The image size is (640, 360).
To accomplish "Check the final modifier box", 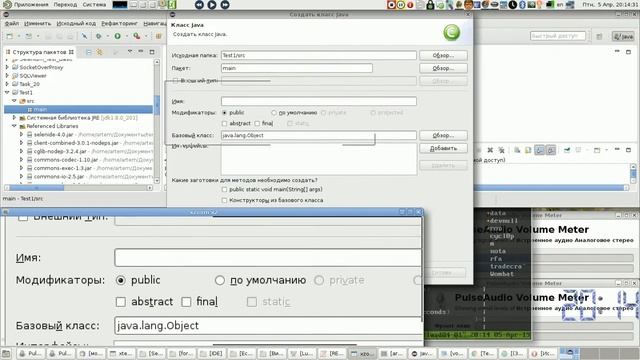I will tap(257, 123).
